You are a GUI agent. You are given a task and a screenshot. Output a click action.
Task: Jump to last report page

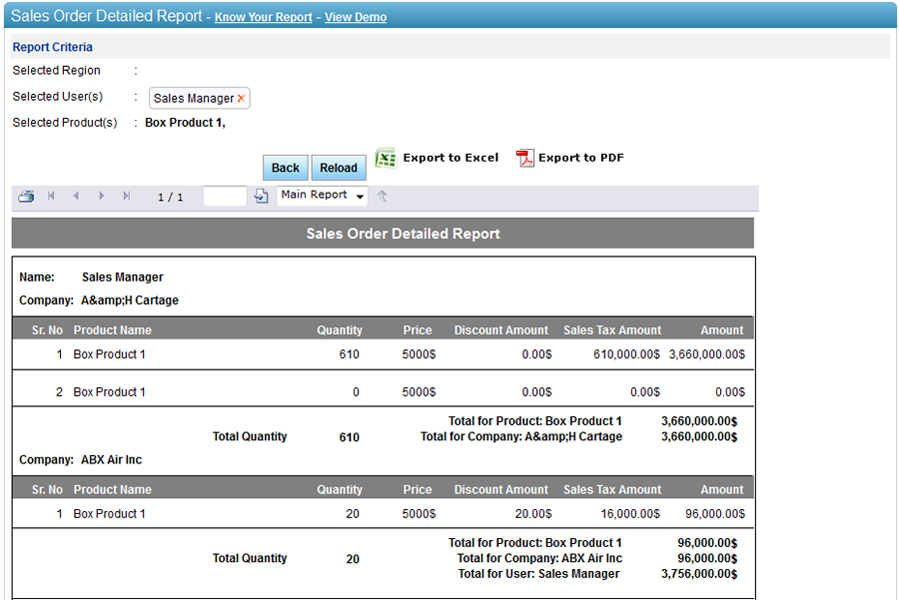coord(127,196)
